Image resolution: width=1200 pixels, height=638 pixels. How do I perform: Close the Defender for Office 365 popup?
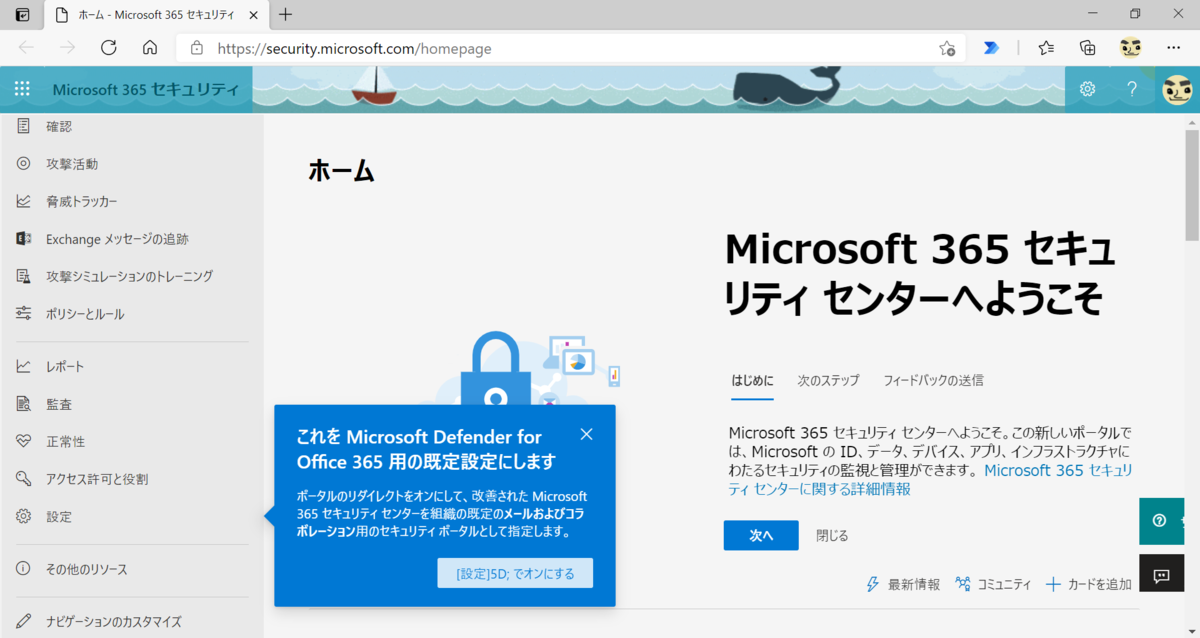[x=586, y=434]
